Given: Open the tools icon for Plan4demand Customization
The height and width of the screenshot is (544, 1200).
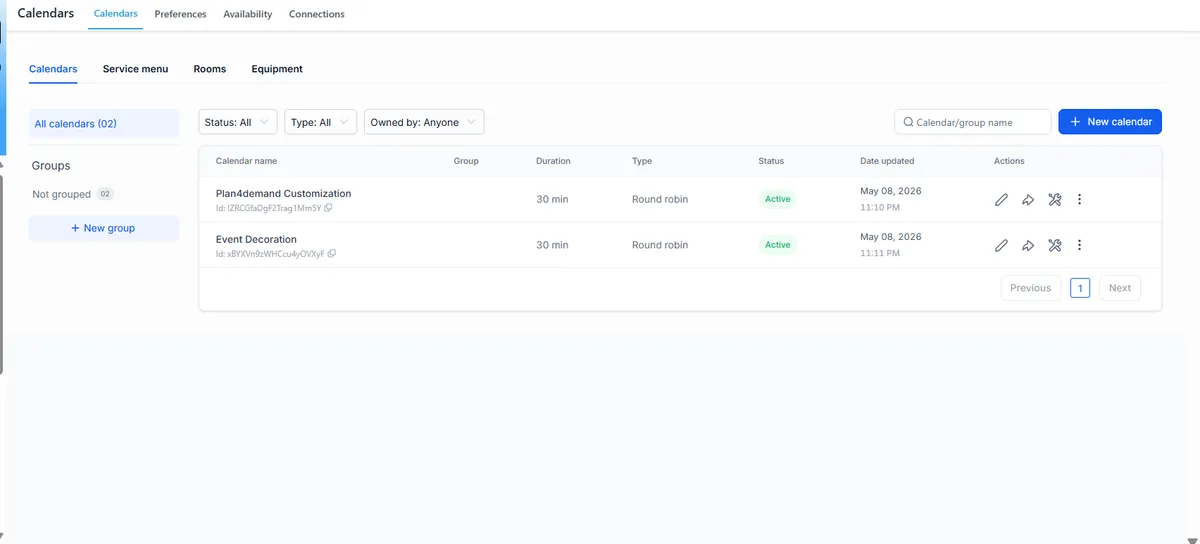Looking at the screenshot, I should [1054, 199].
